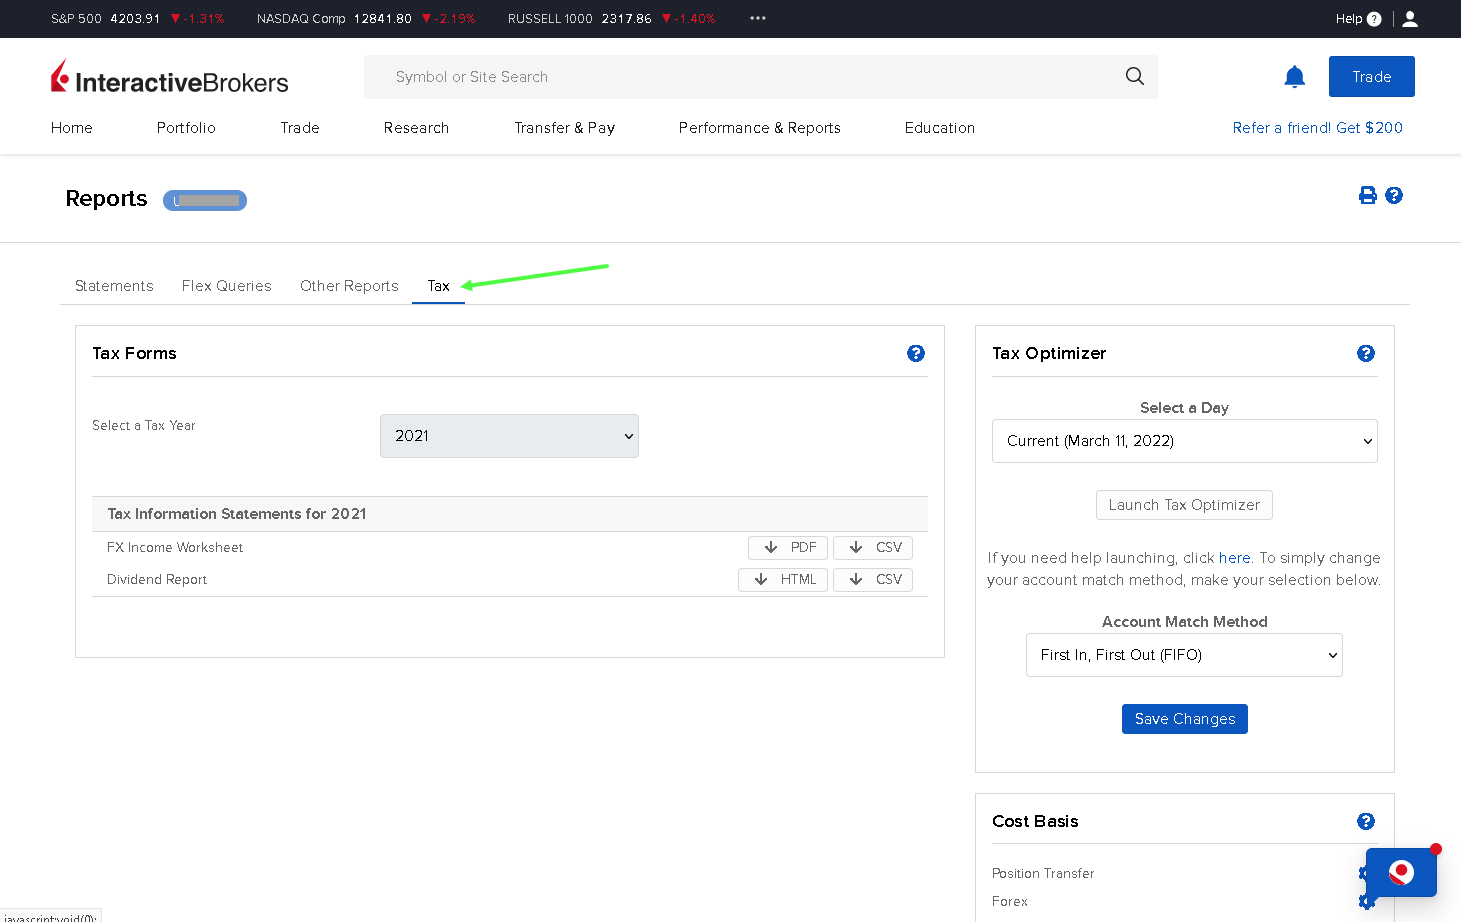Download Dividend Report as HTML
The height and width of the screenshot is (922, 1461).
coord(783,579)
